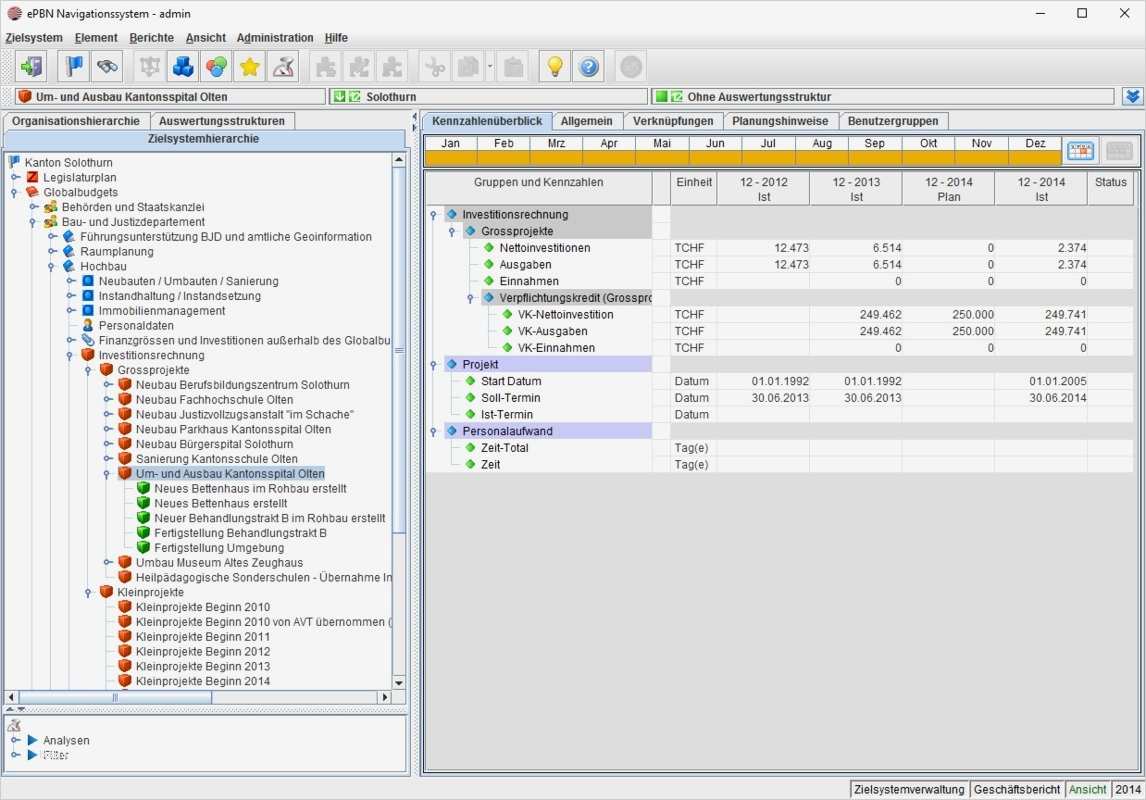Click the calendar icon beside Dez
This screenshot has width=1146, height=800.
pos(1081,150)
